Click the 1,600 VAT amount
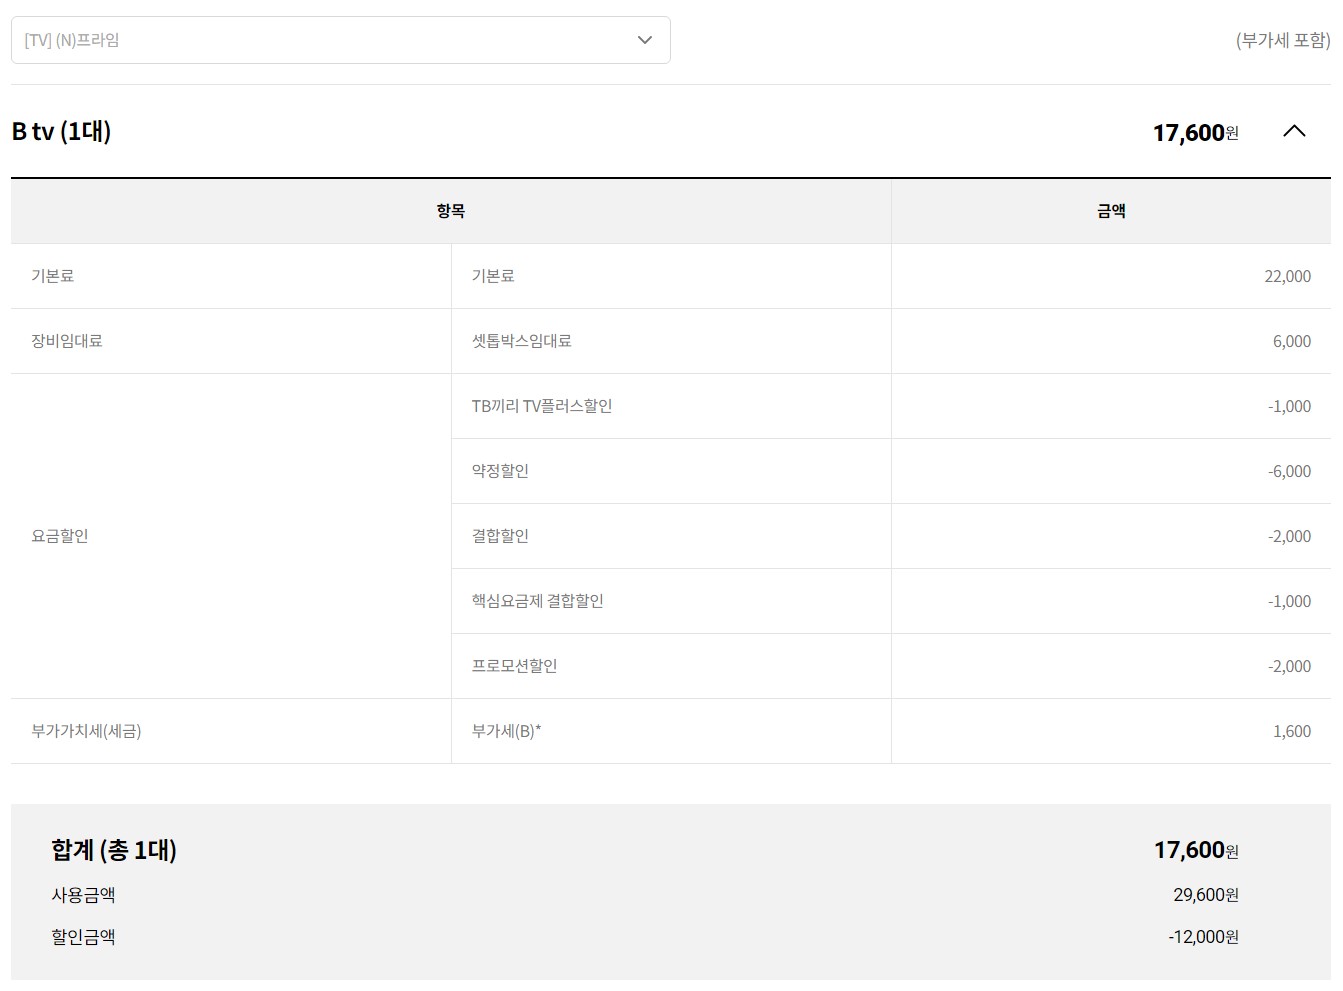1343x991 pixels. [1291, 731]
